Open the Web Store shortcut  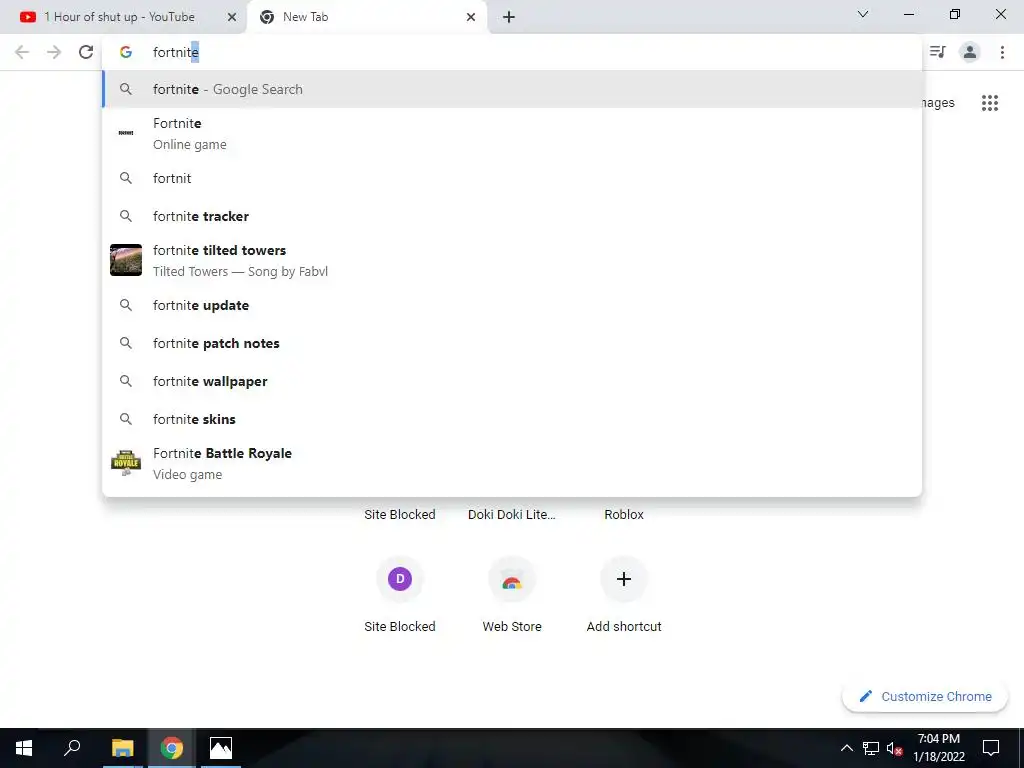click(x=512, y=579)
